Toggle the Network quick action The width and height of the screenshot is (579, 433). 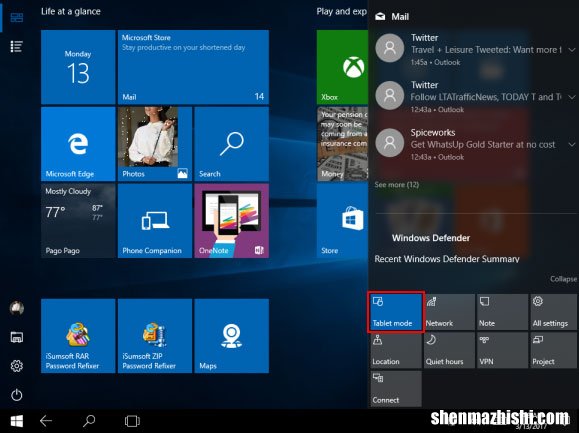[449, 312]
